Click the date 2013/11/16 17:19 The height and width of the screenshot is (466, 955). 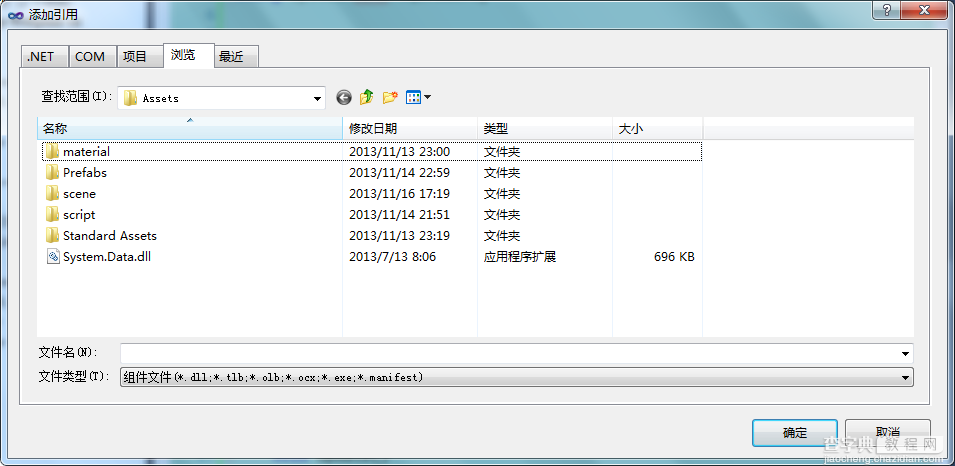[400, 194]
